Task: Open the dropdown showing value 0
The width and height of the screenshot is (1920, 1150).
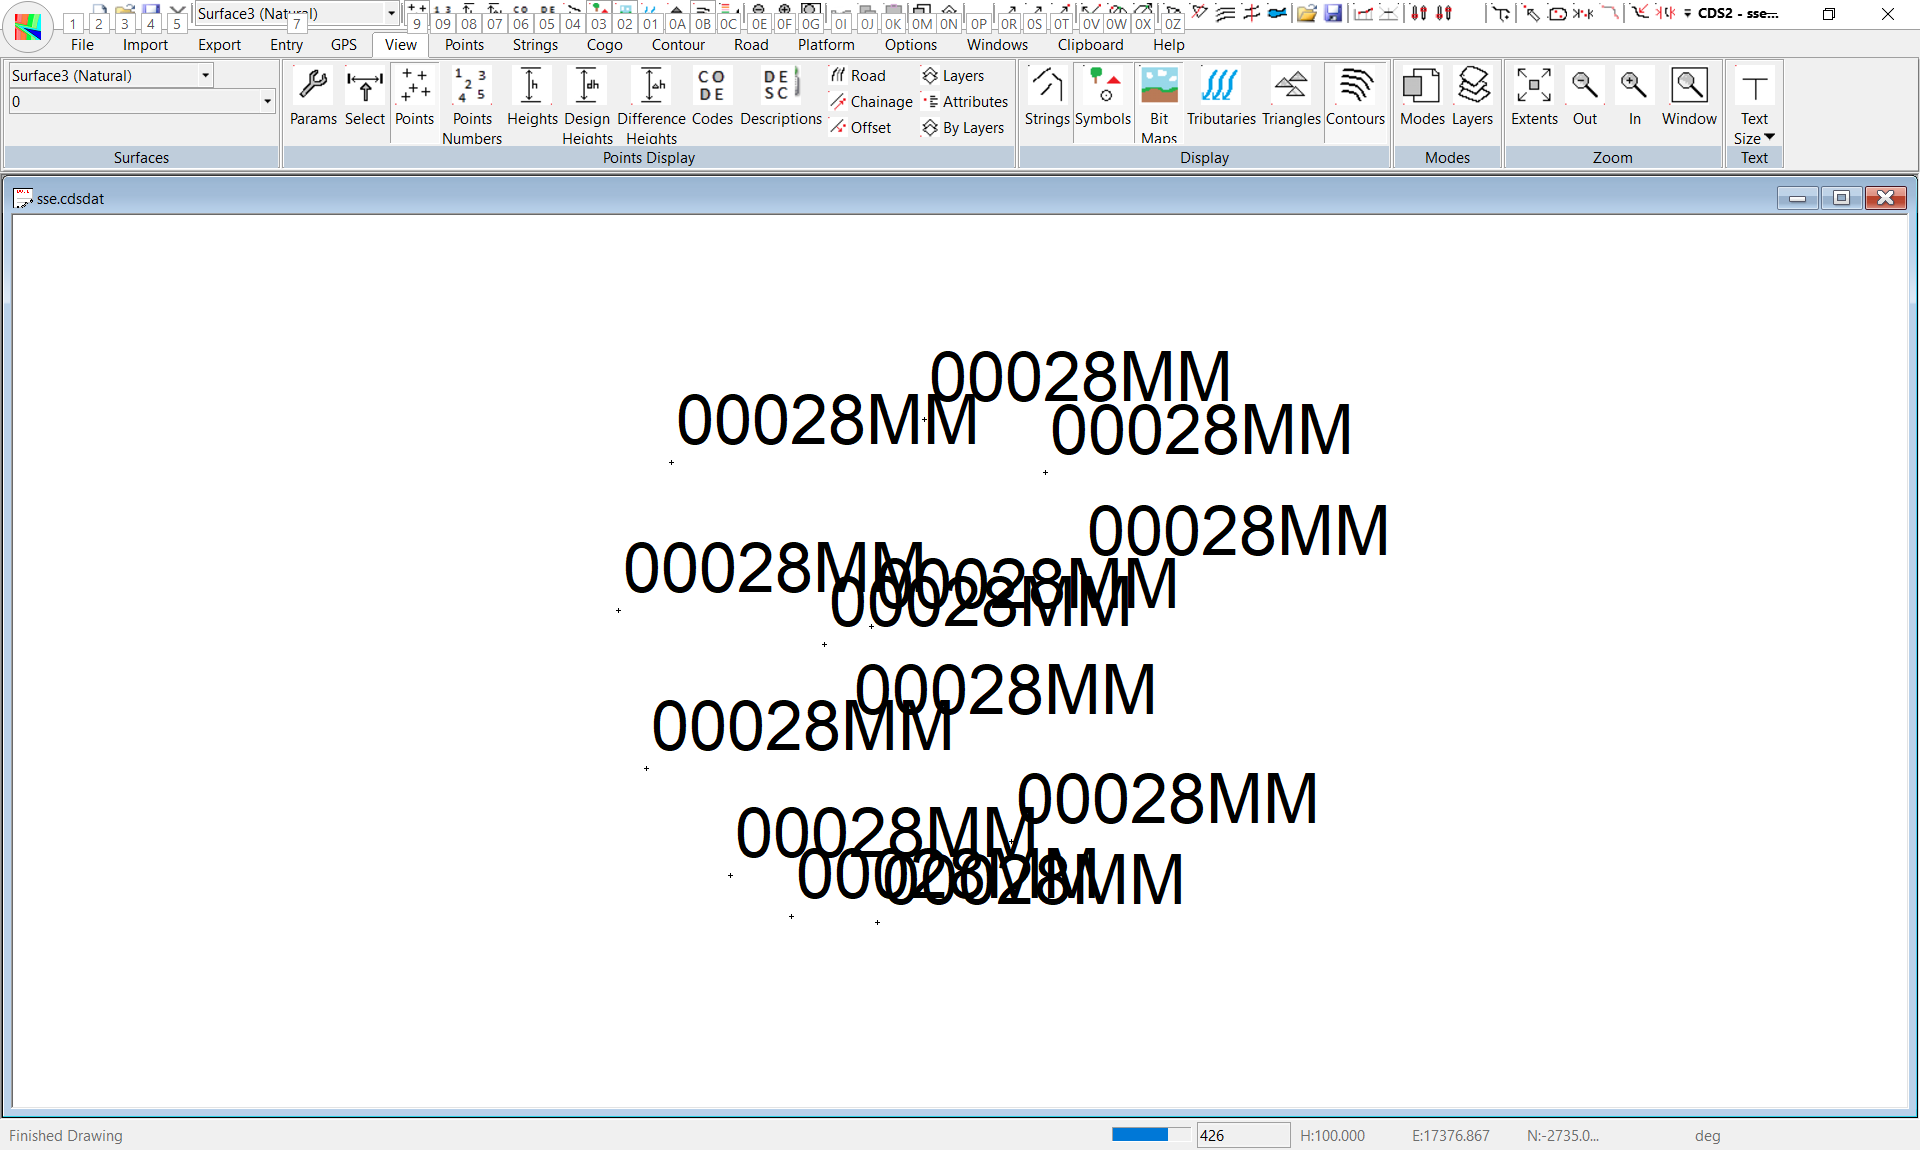Action: [267, 101]
